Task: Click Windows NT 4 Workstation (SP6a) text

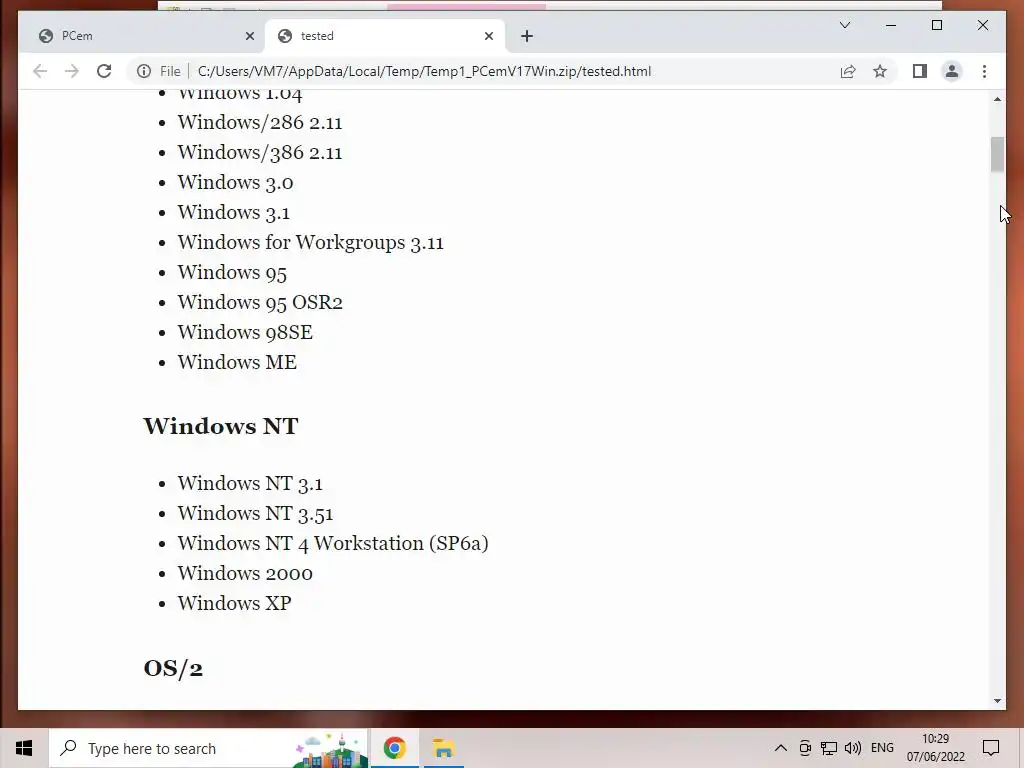Action: pos(333,543)
